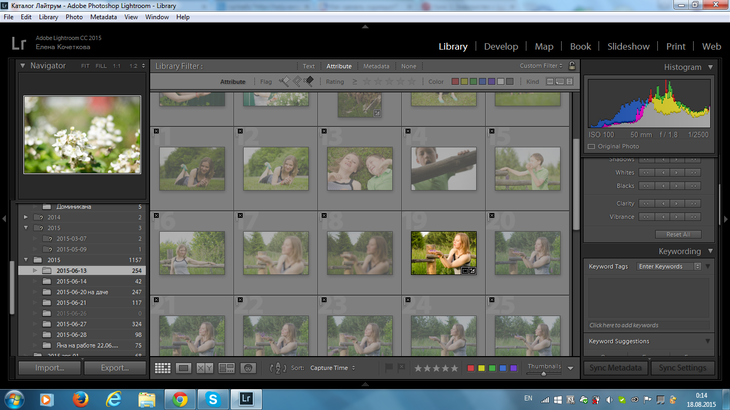The width and height of the screenshot is (730, 410).
Task: Open Compare view (X|Y) in toolbar
Action: pyautogui.click(x=205, y=368)
